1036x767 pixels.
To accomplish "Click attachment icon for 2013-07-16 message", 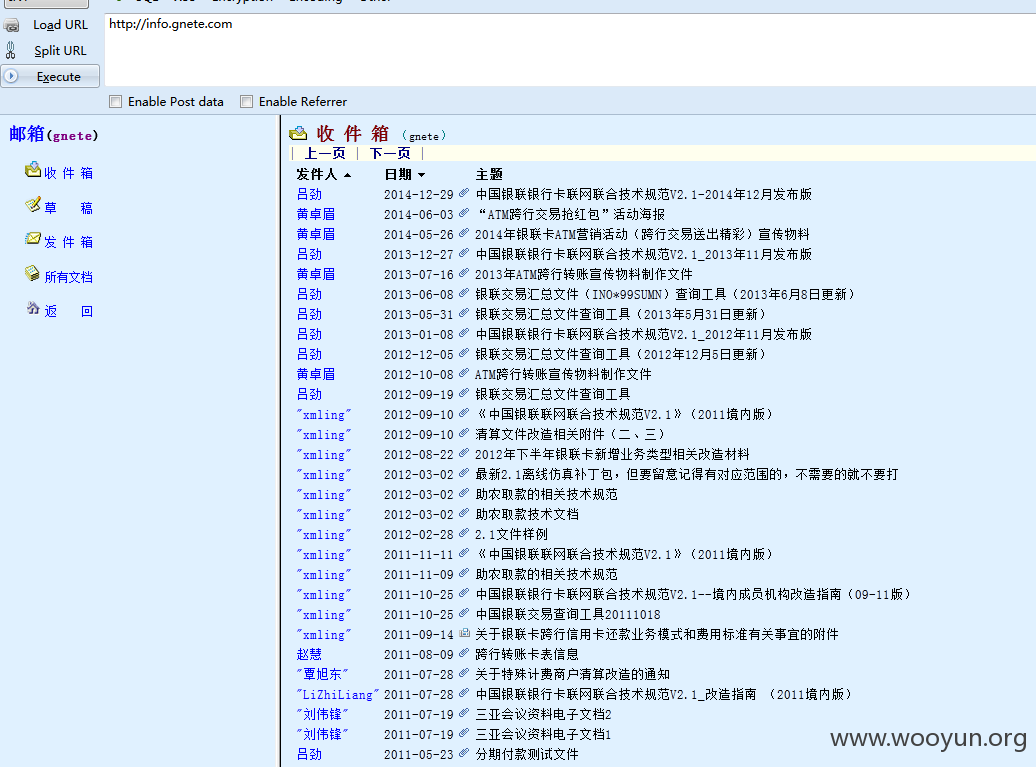I will 464,273.
